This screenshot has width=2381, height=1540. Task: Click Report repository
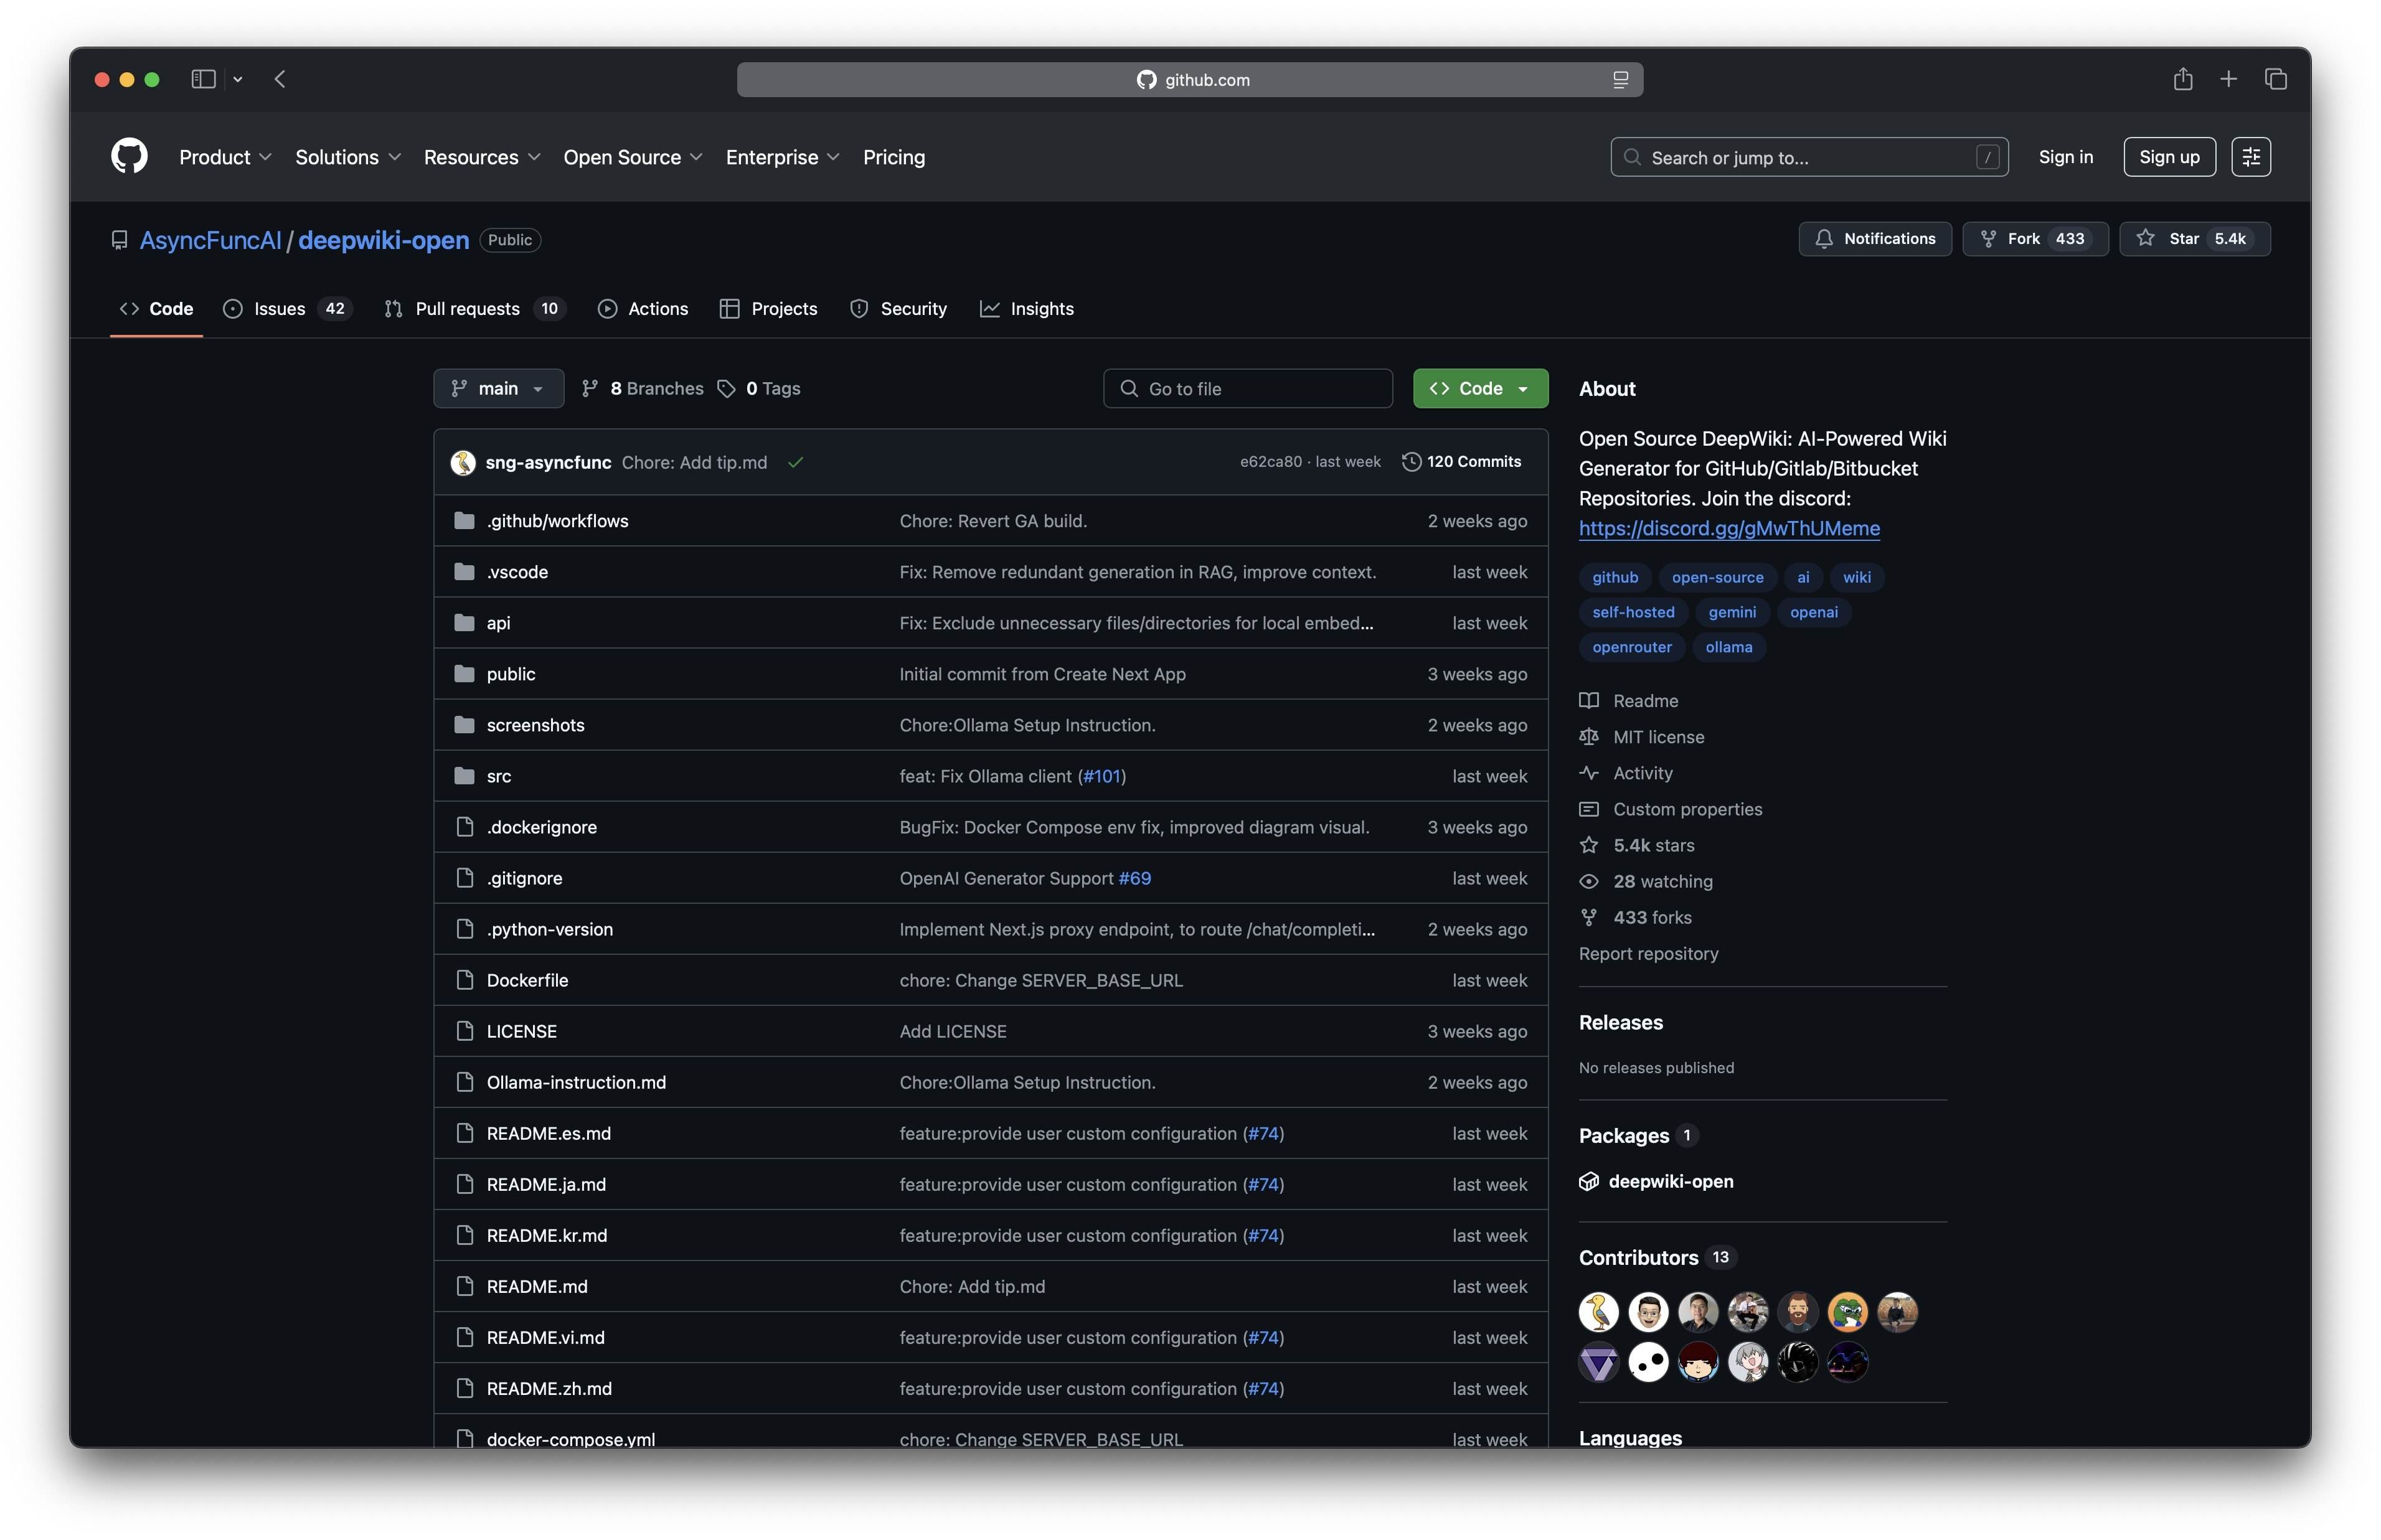coord(1648,953)
